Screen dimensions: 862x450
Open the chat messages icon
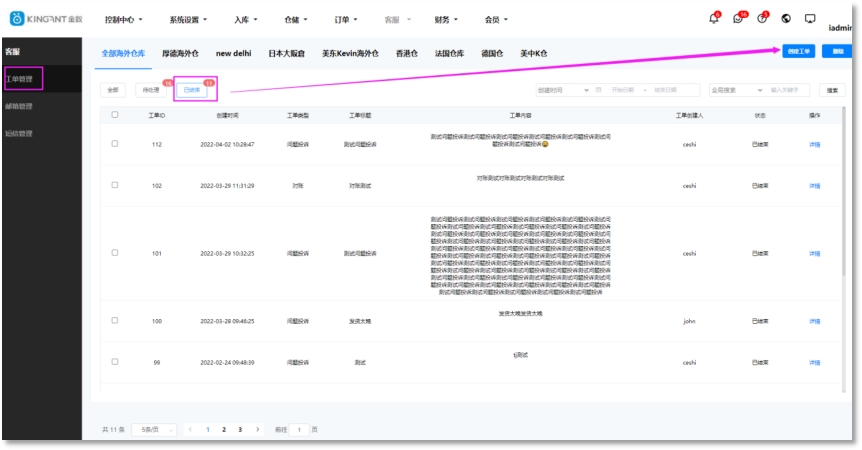pyautogui.click(x=738, y=19)
